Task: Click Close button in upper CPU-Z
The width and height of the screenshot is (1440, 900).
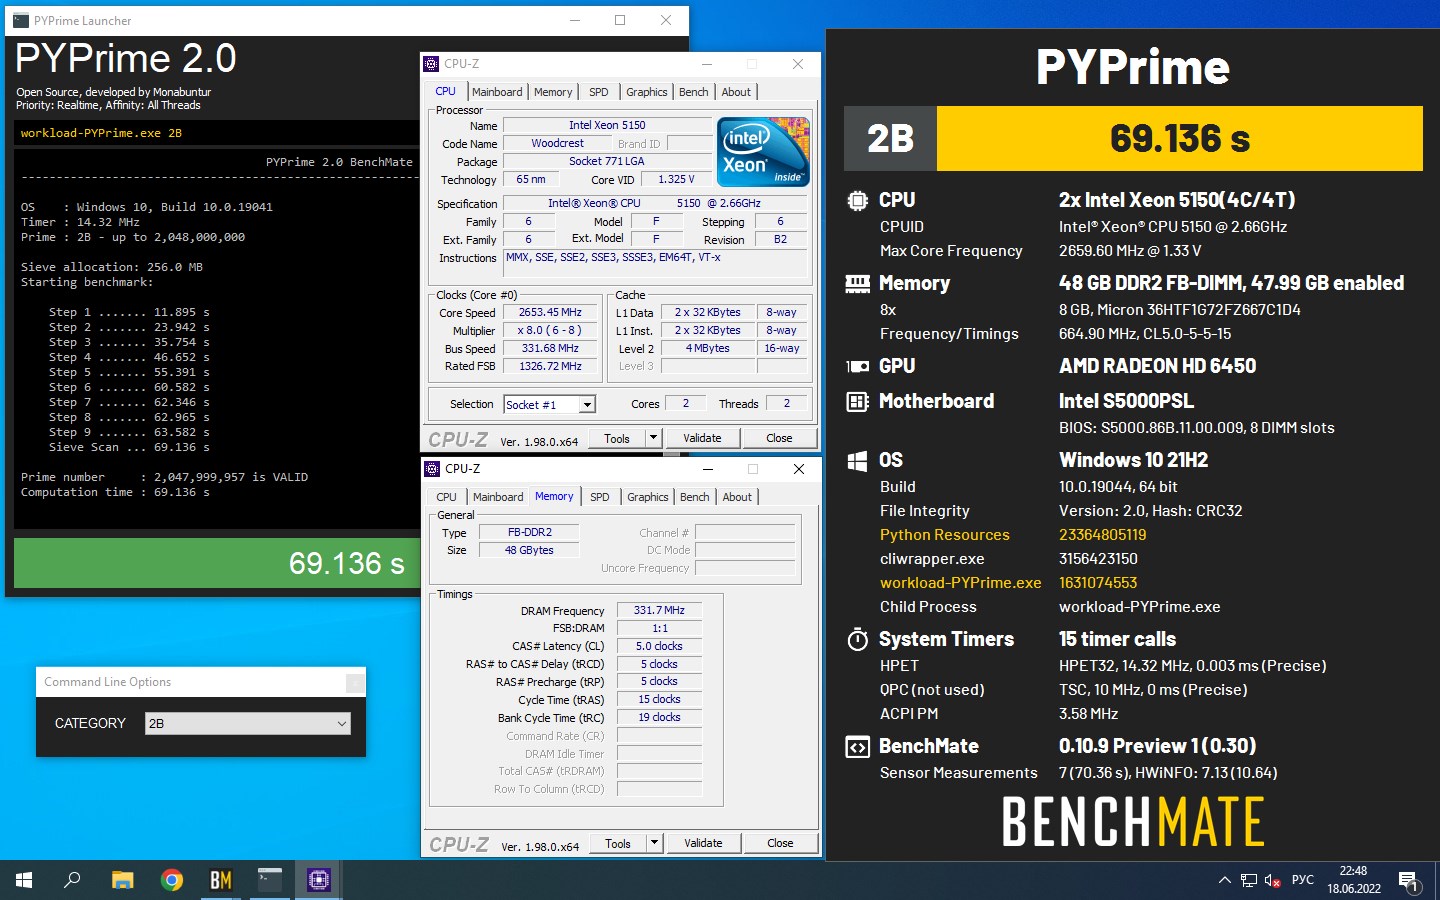Action: (x=779, y=438)
